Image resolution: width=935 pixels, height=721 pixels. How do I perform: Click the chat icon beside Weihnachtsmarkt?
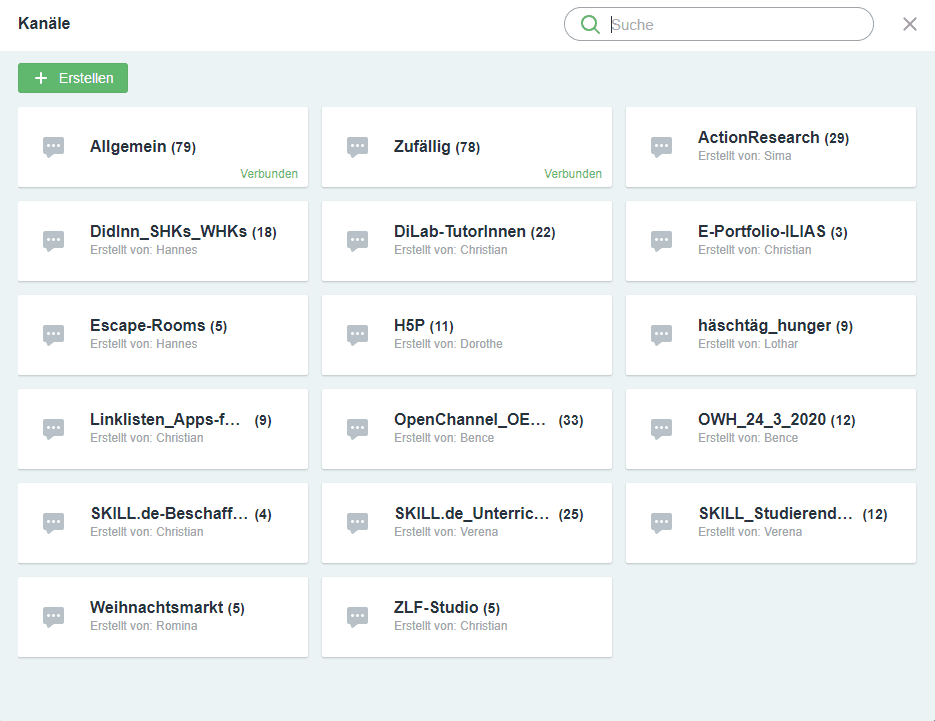[54, 617]
